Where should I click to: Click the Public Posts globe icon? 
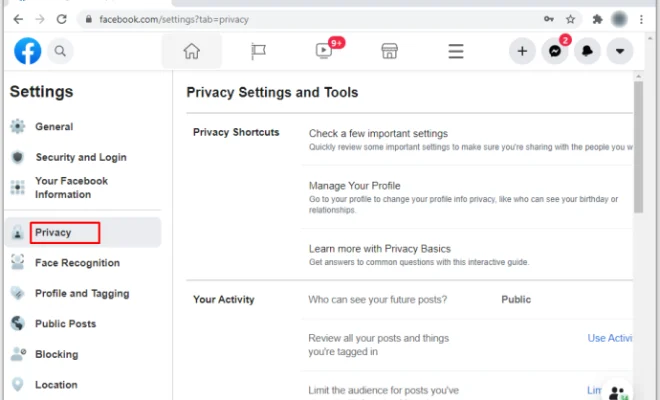coord(18,323)
